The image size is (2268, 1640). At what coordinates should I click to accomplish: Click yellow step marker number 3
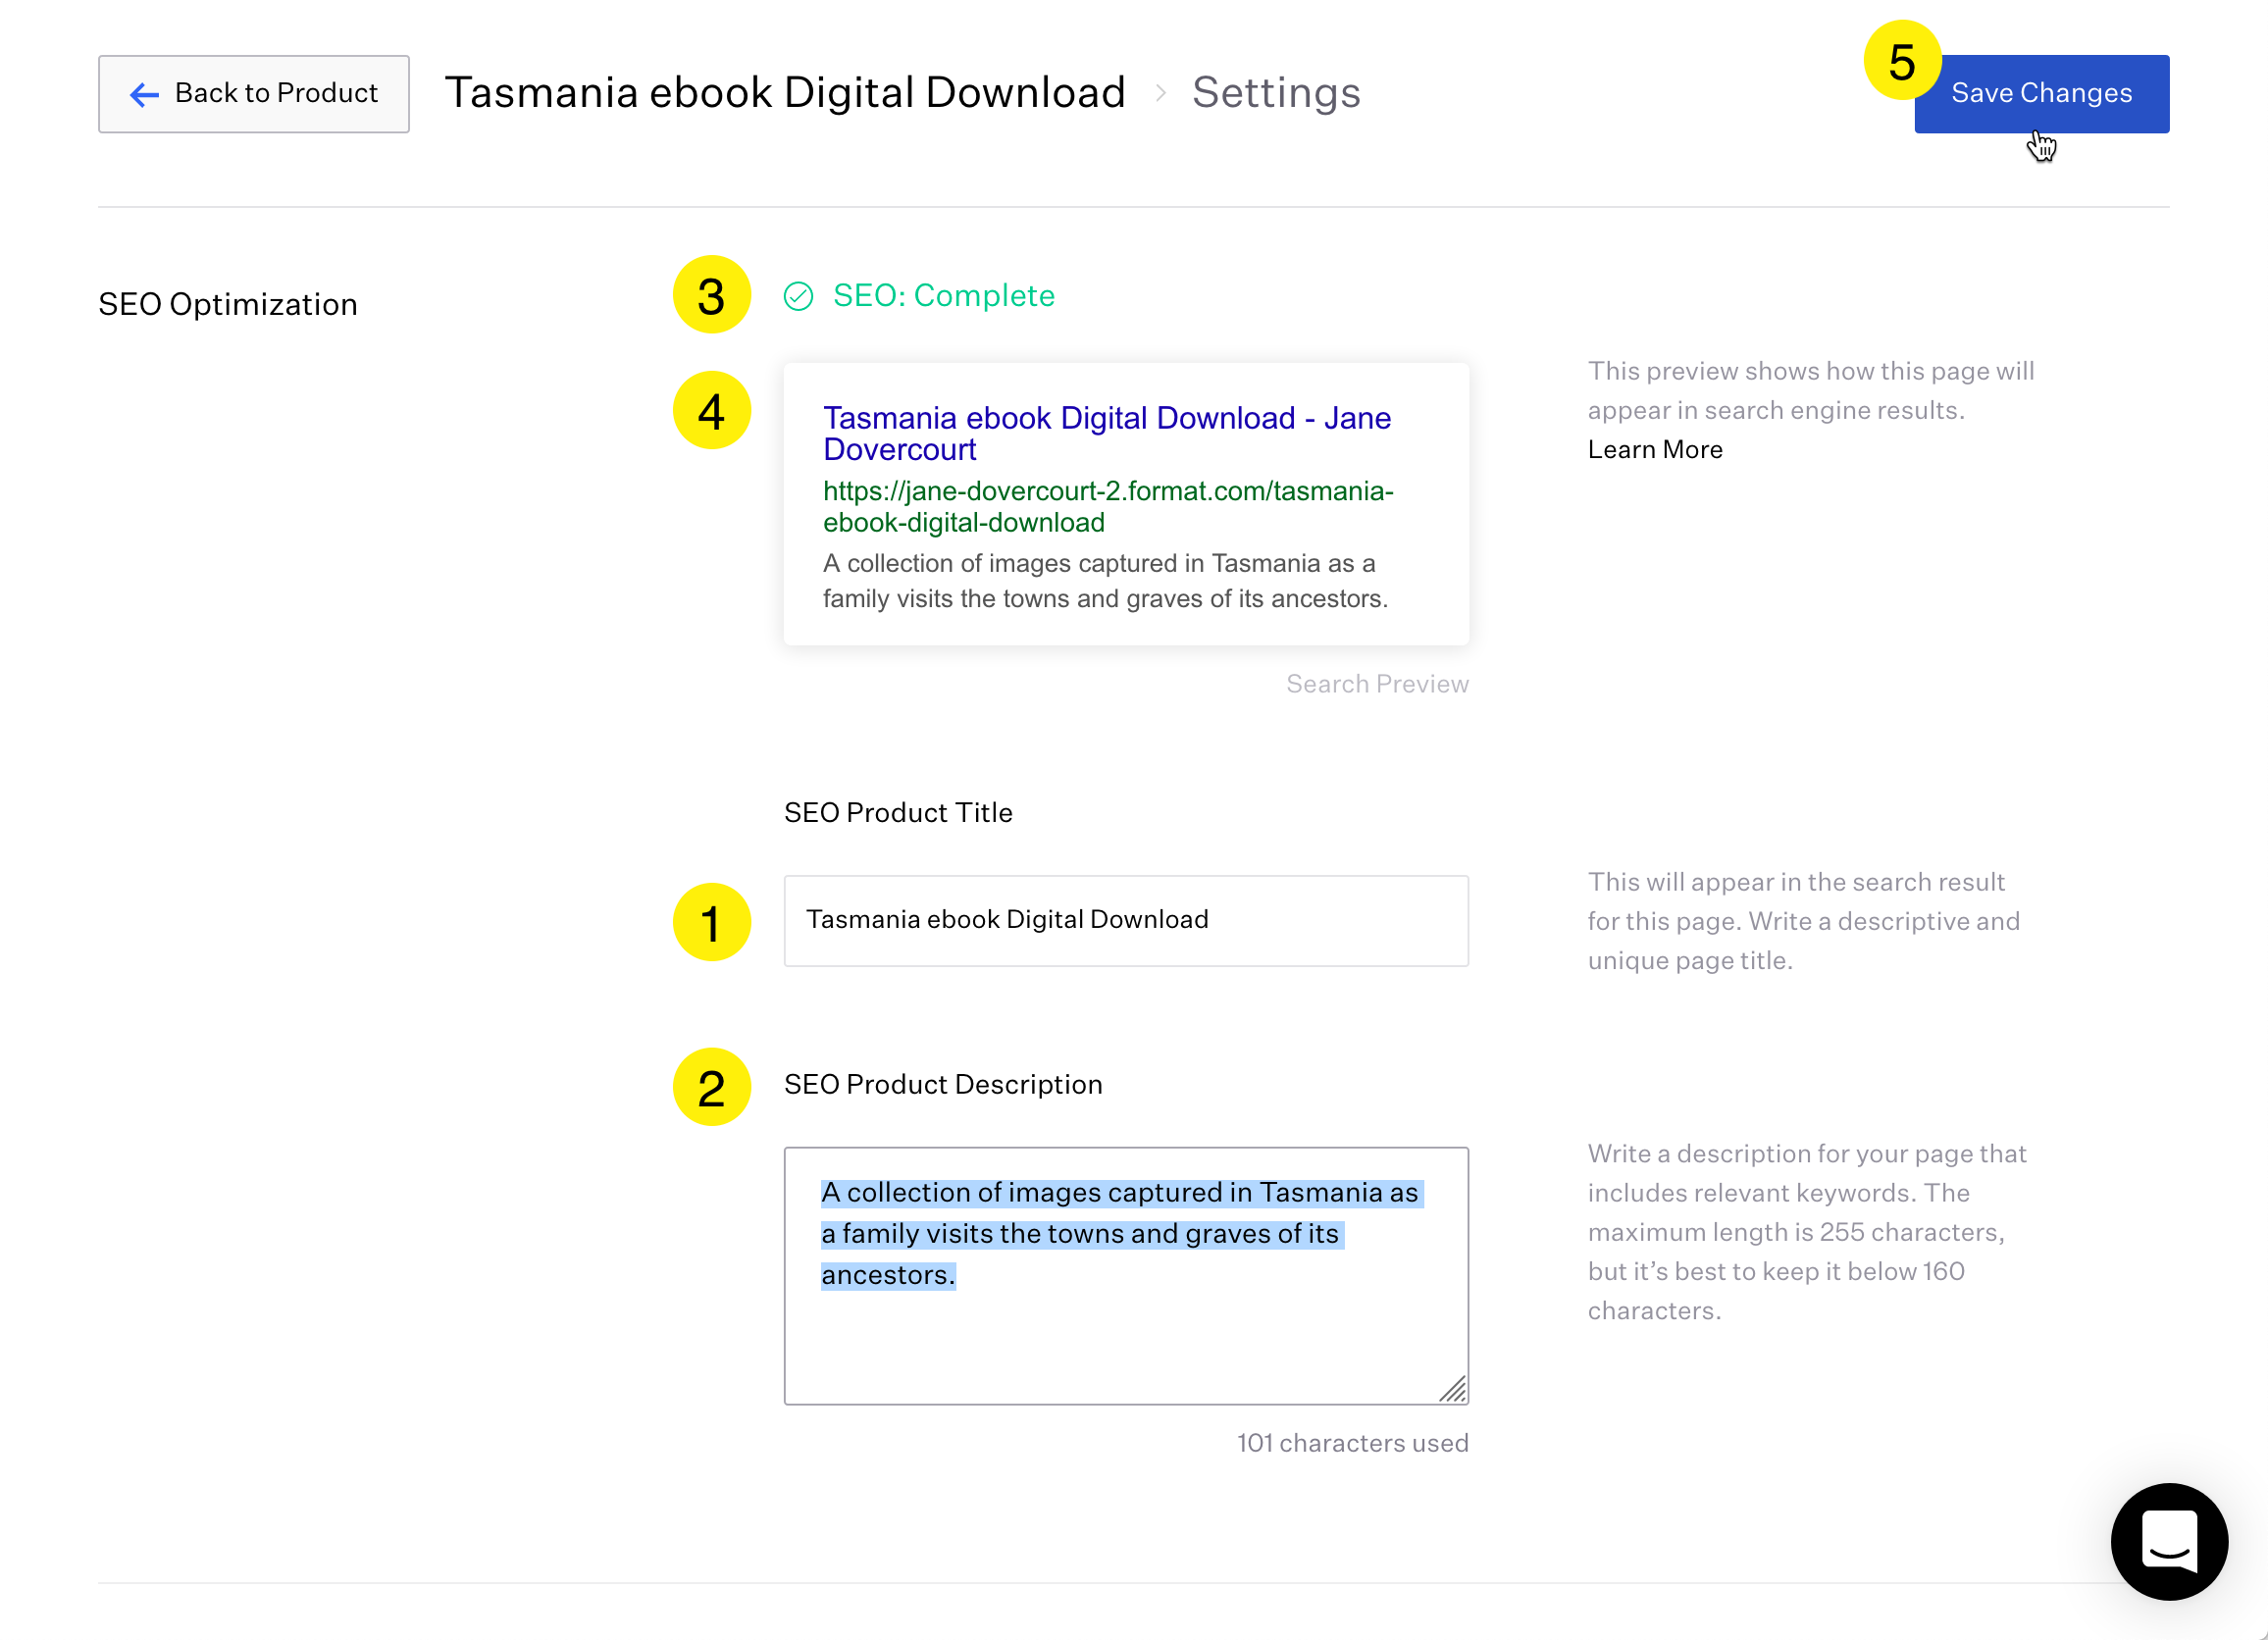point(711,295)
